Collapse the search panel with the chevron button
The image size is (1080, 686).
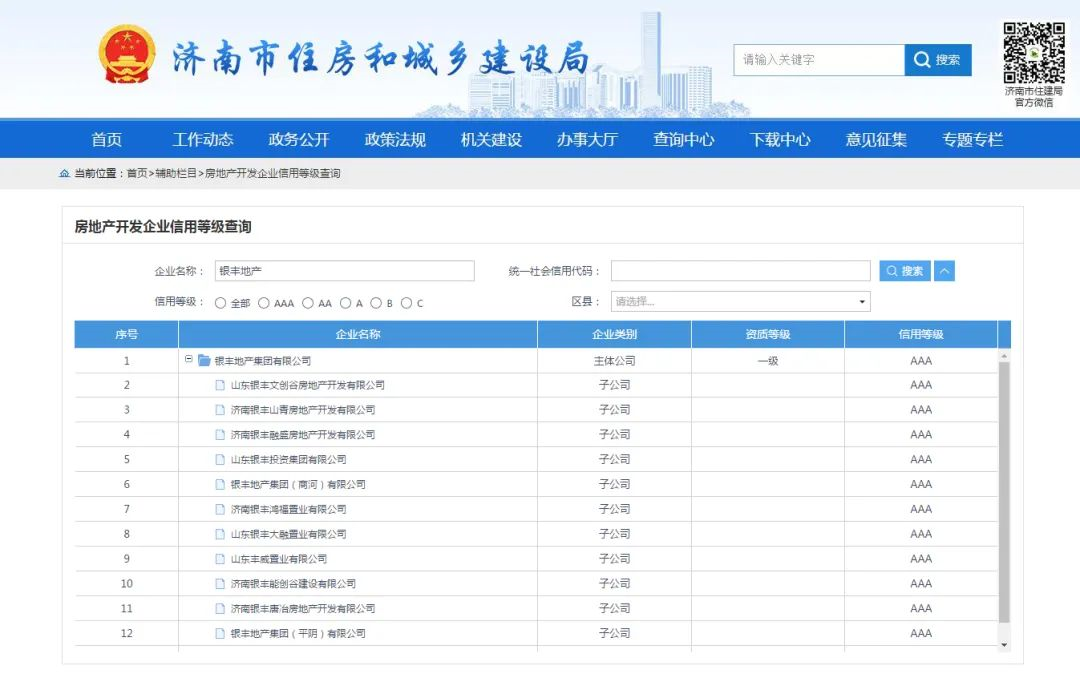tap(943, 270)
